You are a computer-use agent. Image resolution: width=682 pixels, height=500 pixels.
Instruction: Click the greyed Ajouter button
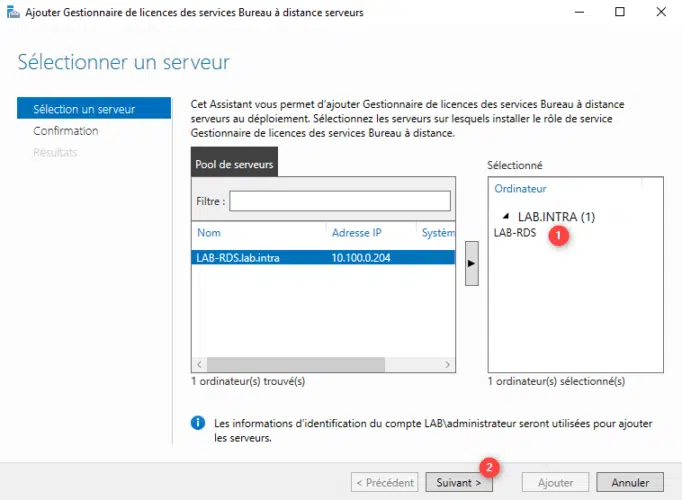(555, 482)
